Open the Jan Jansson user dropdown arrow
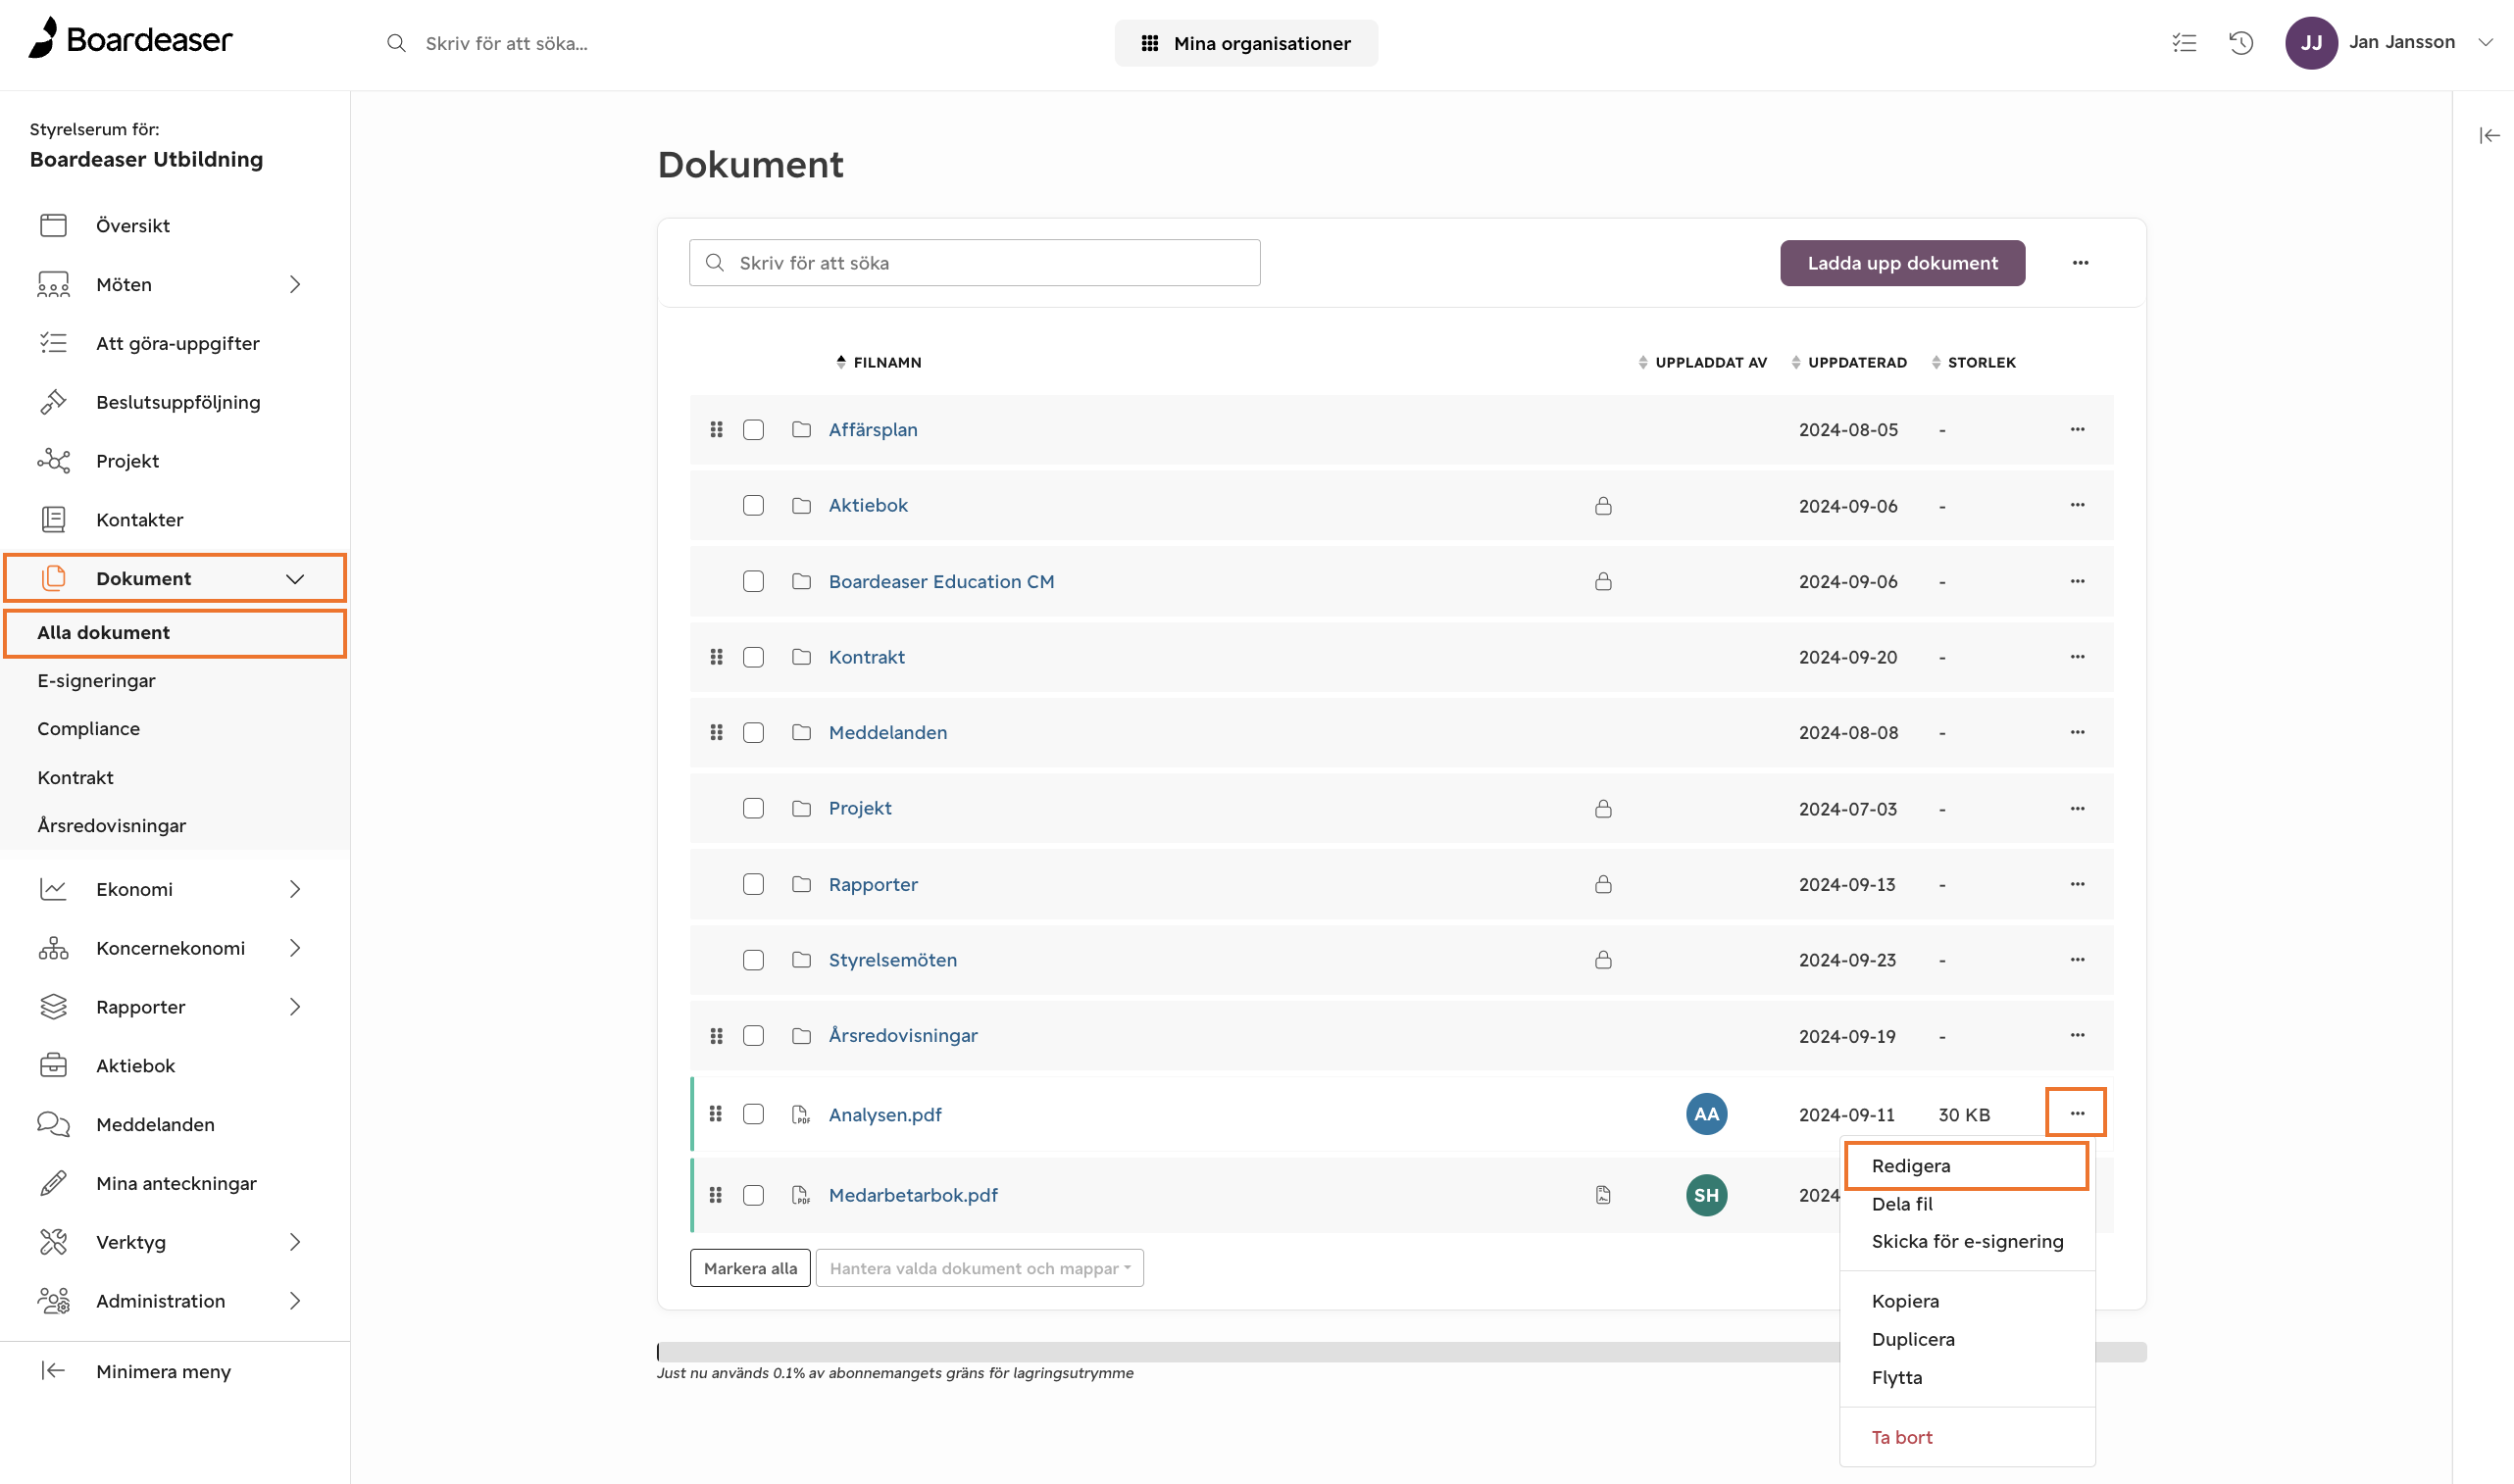 click(2486, 43)
